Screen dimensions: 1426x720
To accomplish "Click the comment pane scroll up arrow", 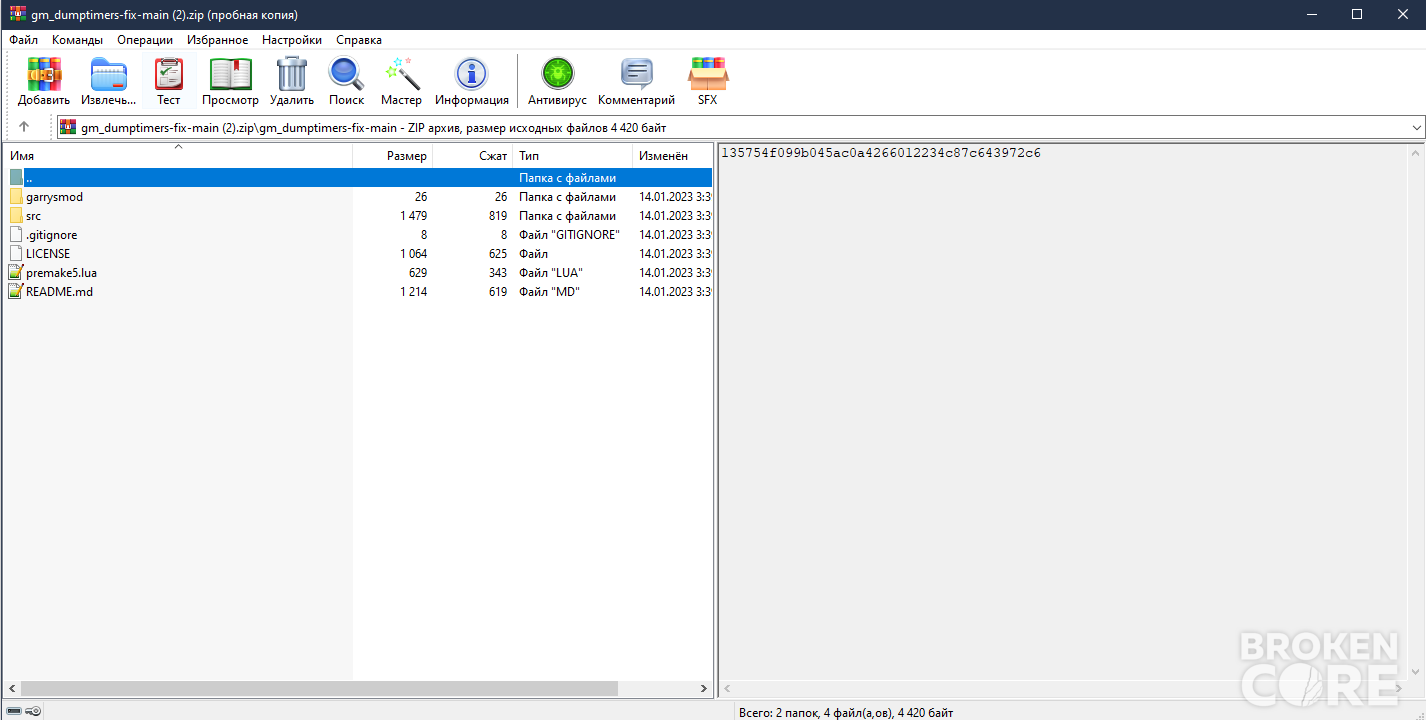I will [1417, 153].
